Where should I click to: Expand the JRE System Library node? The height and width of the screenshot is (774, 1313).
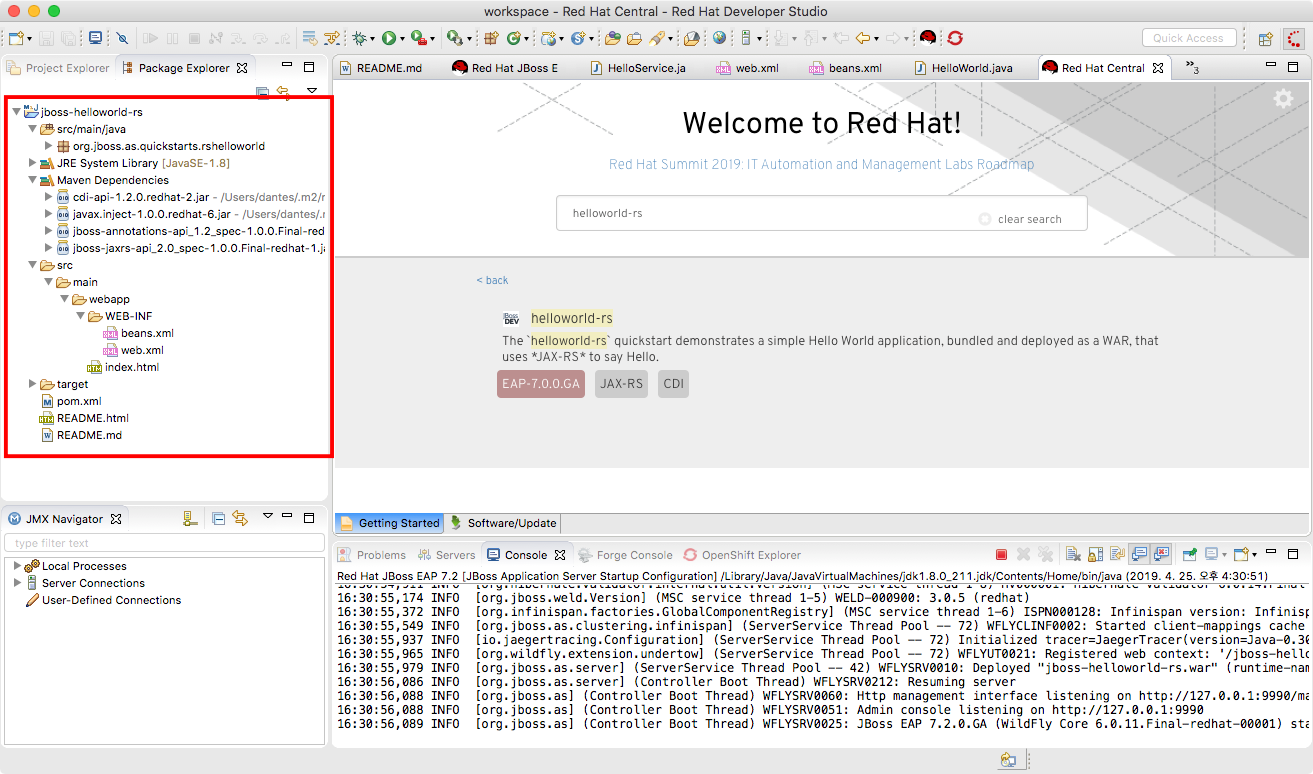tap(32, 163)
